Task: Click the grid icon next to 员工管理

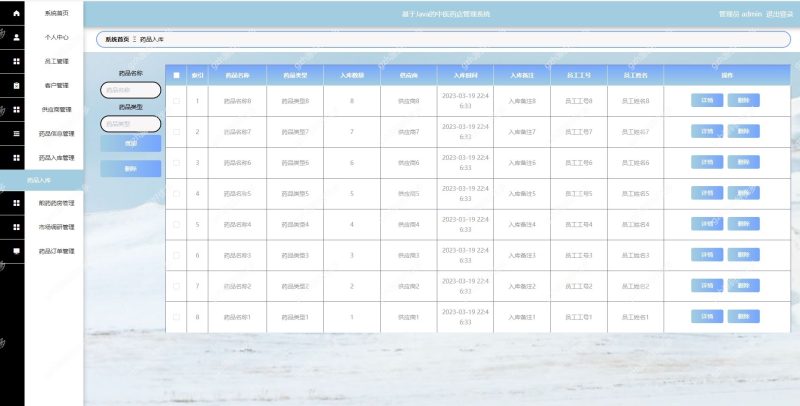Action: click(x=16, y=61)
